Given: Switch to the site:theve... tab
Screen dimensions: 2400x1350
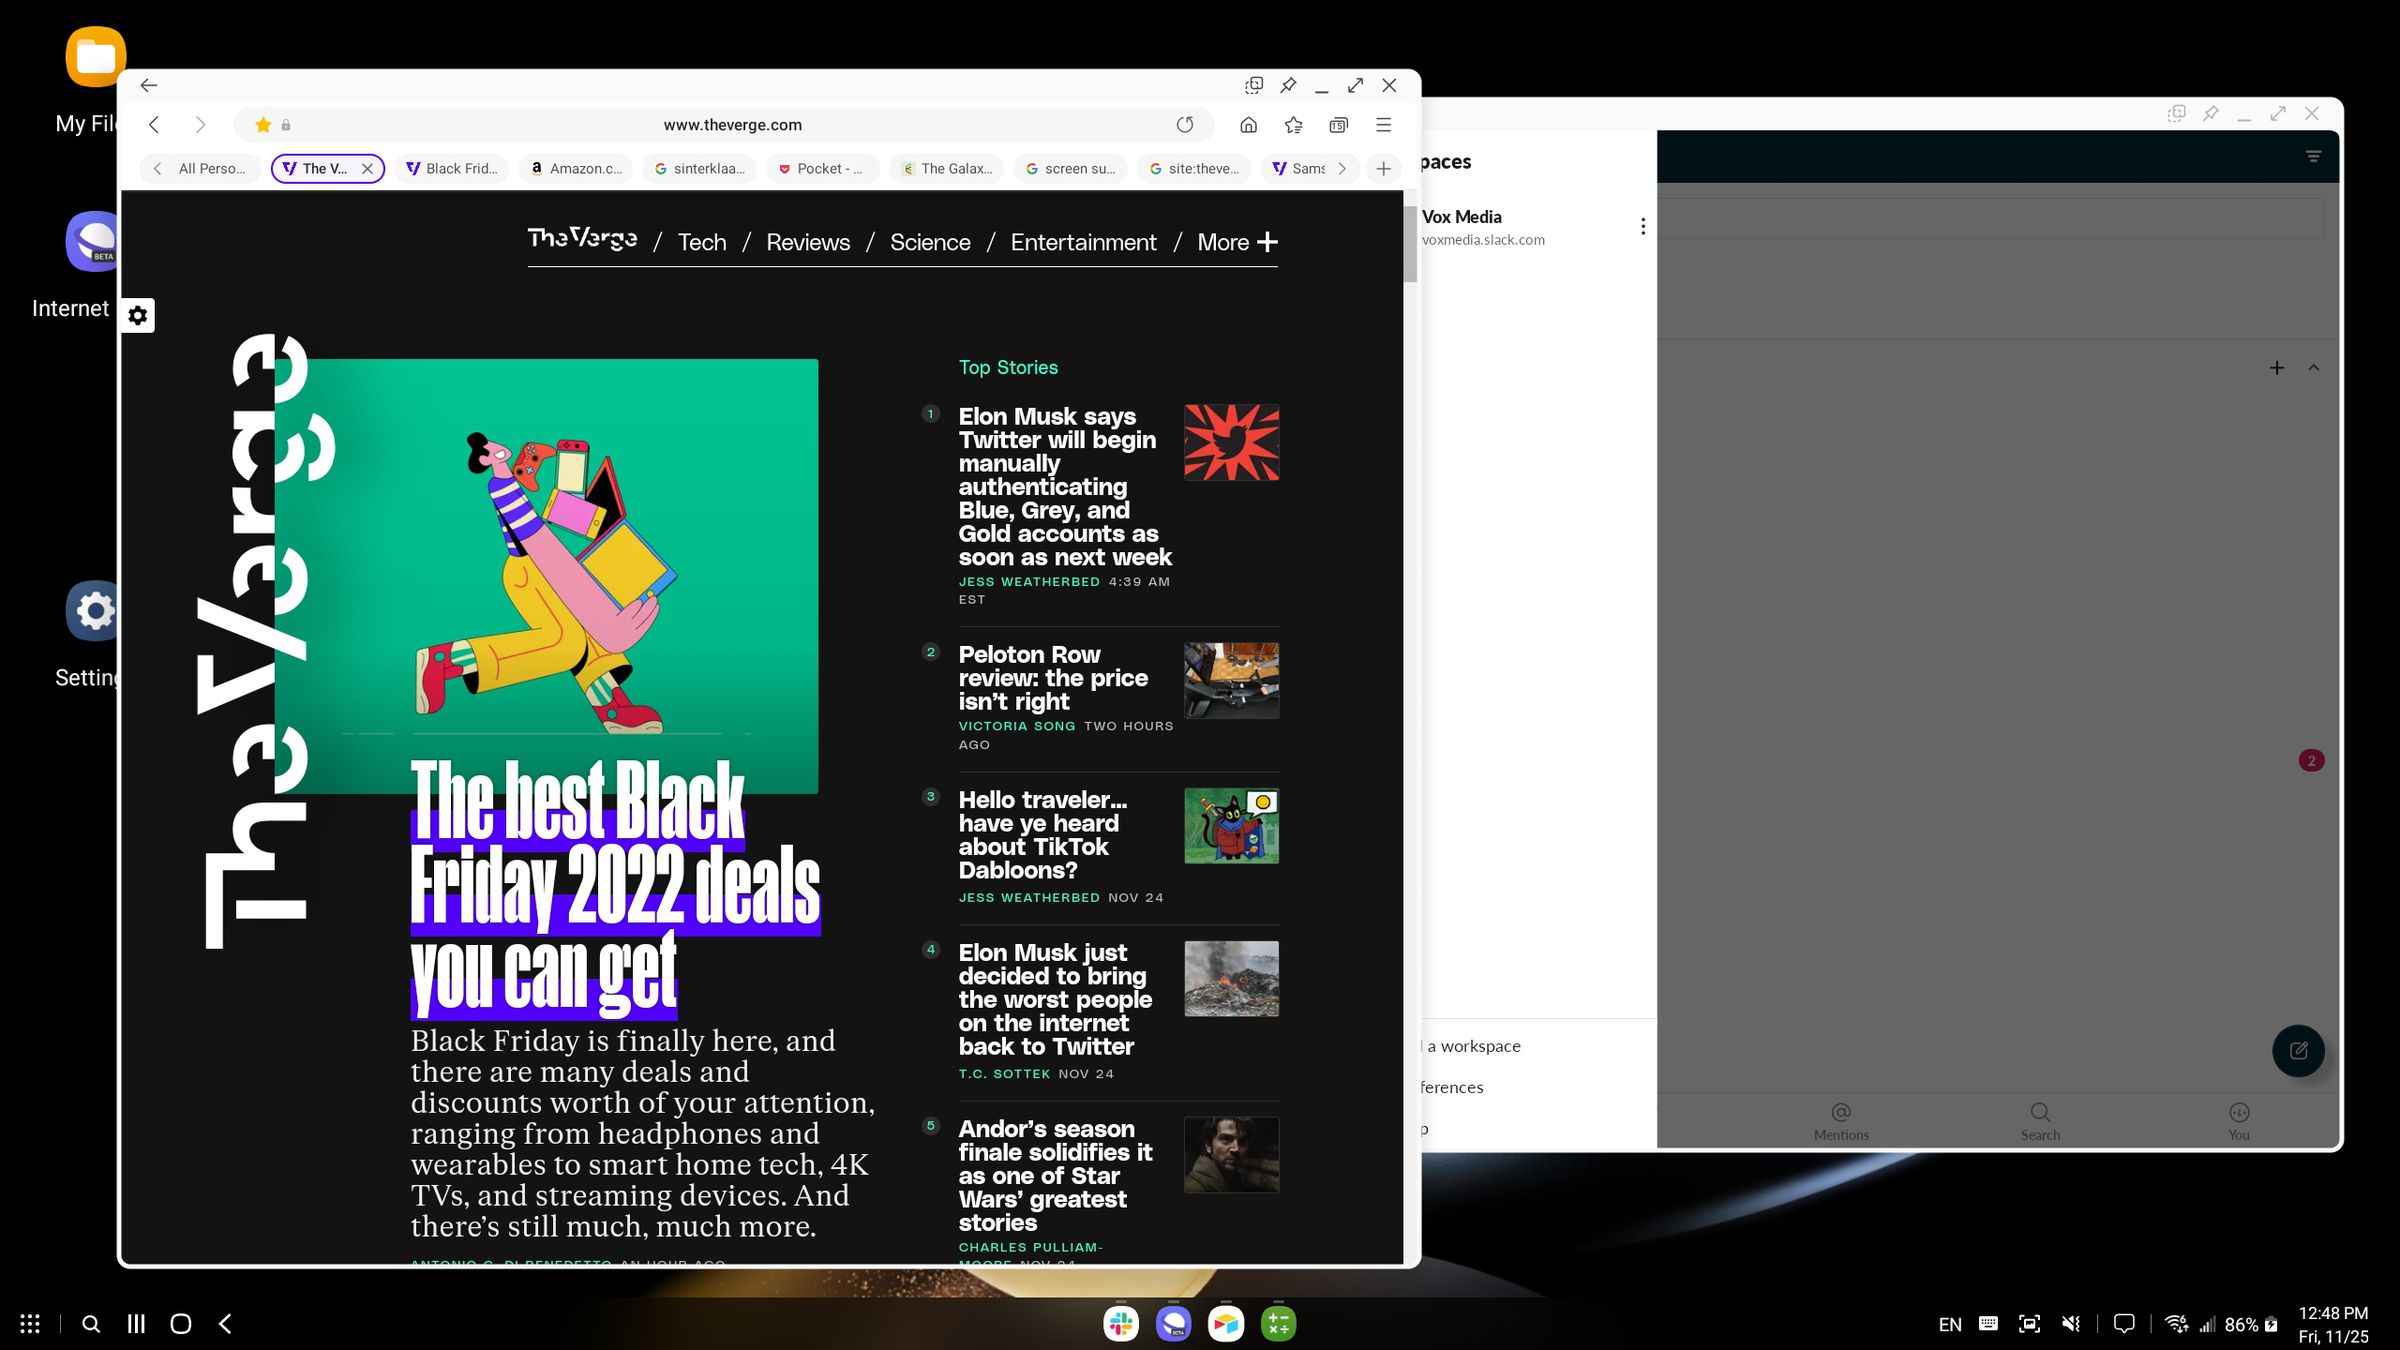Looking at the screenshot, I should (1194, 169).
